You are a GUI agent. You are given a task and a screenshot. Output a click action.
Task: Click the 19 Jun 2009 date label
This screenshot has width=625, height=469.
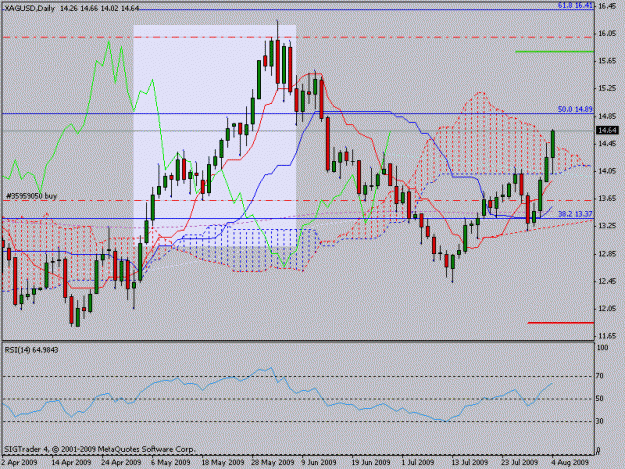pyautogui.click(x=371, y=462)
